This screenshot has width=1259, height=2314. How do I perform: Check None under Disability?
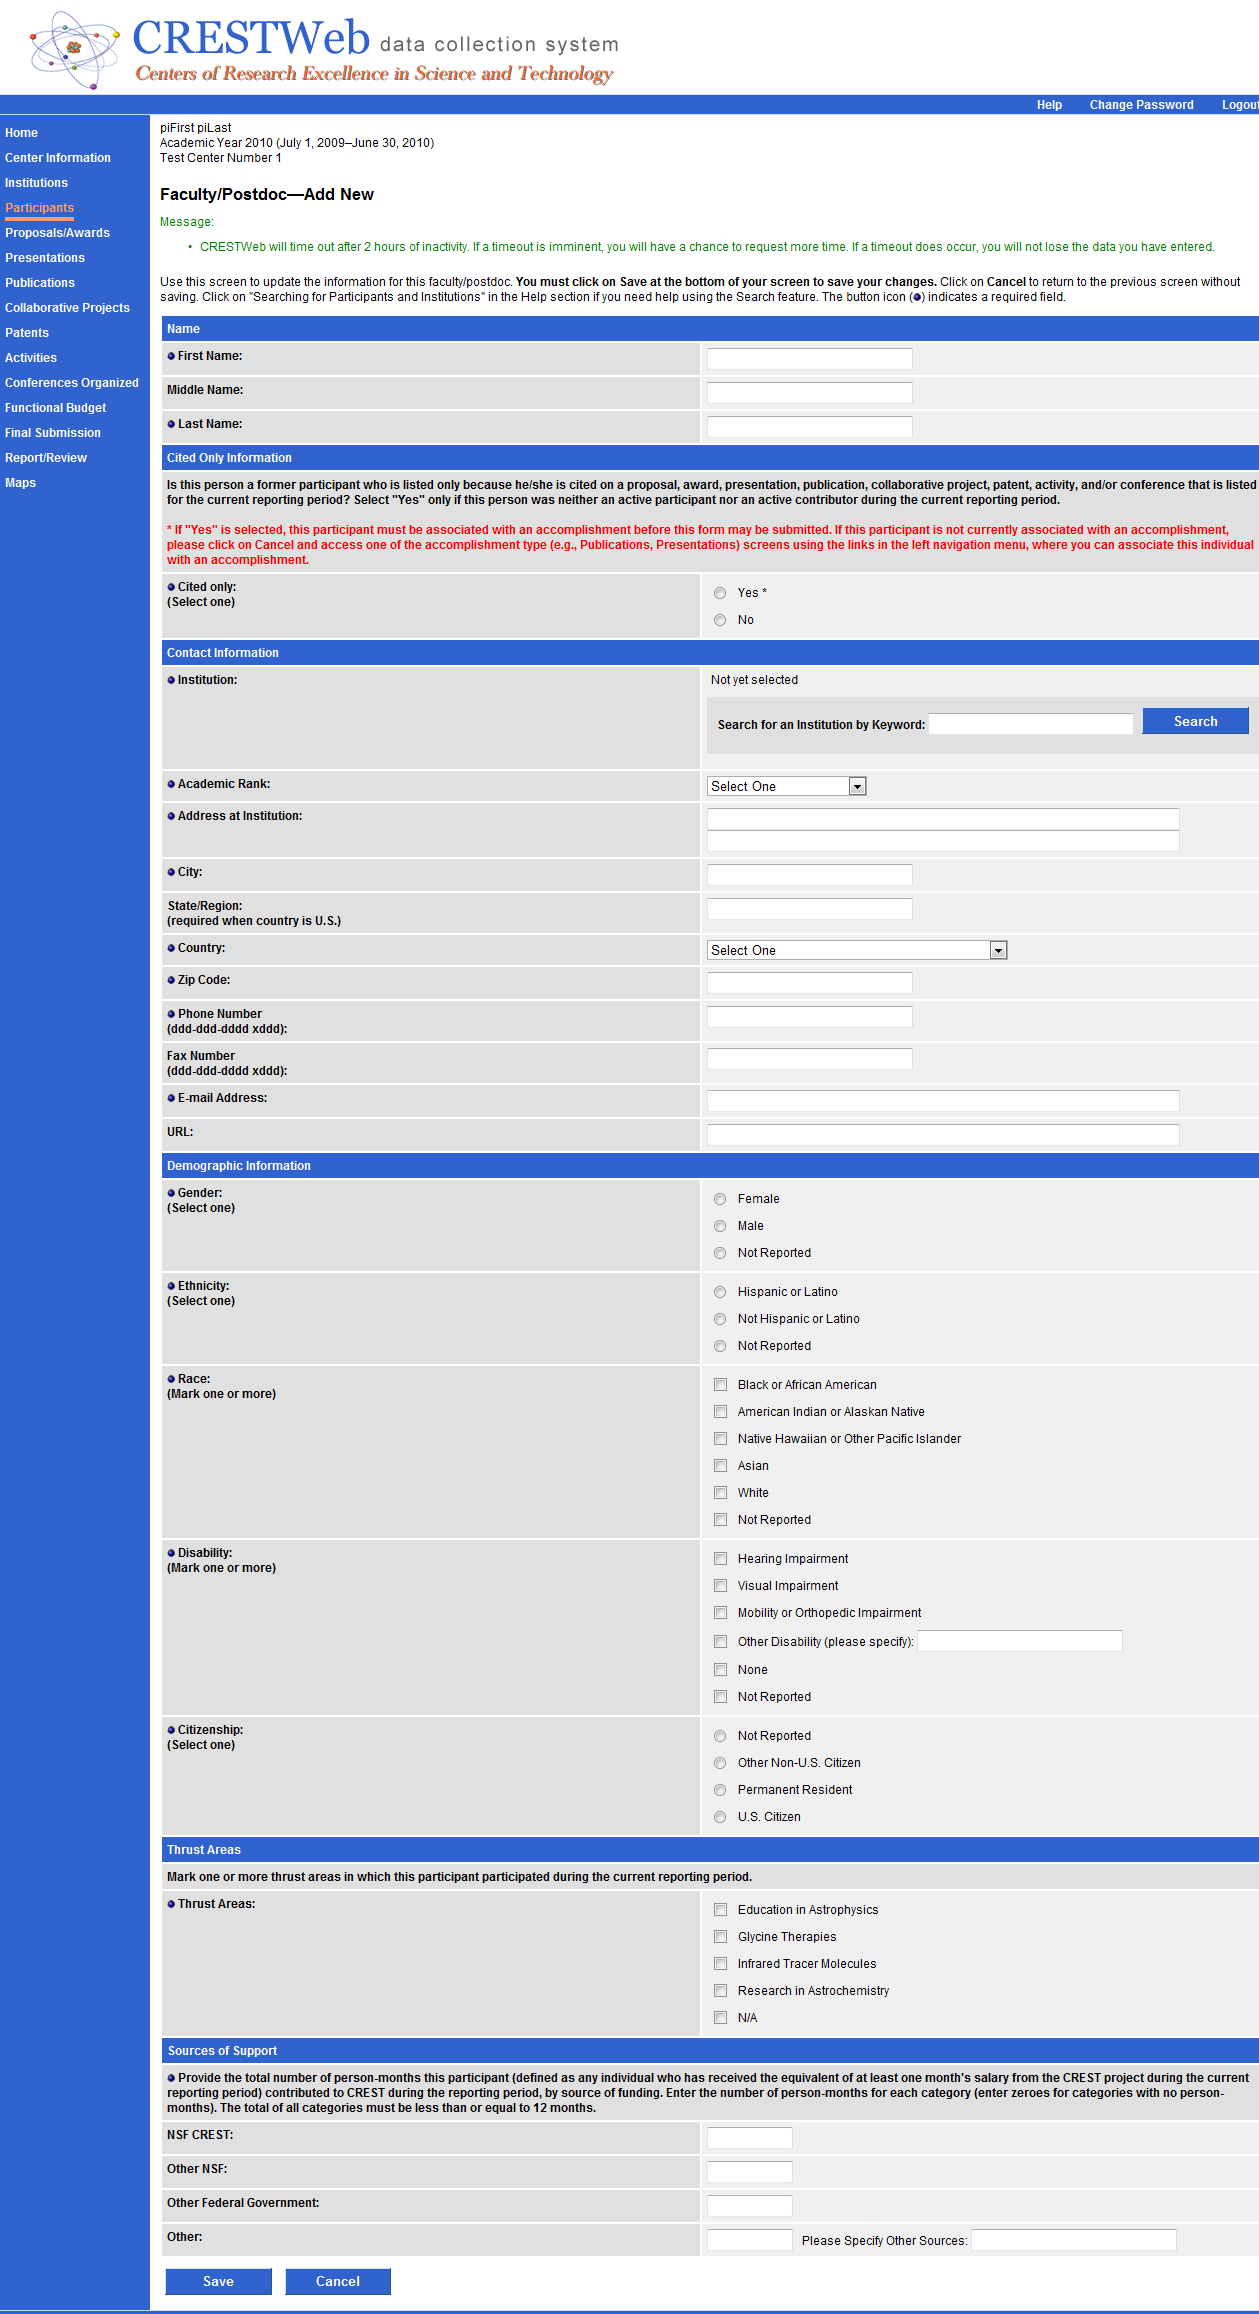[720, 1670]
